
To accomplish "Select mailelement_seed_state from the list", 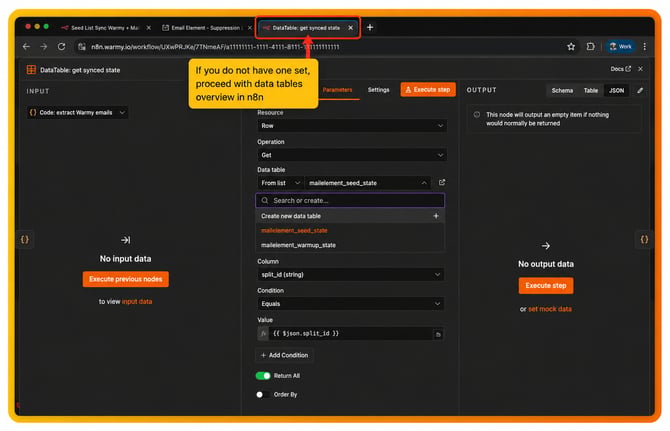I will click(350, 231).
